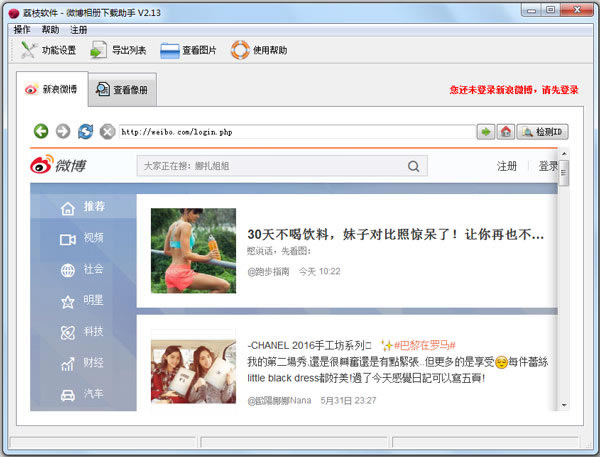Click the #巴黎在罗马# hashtag link

pos(425,346)
